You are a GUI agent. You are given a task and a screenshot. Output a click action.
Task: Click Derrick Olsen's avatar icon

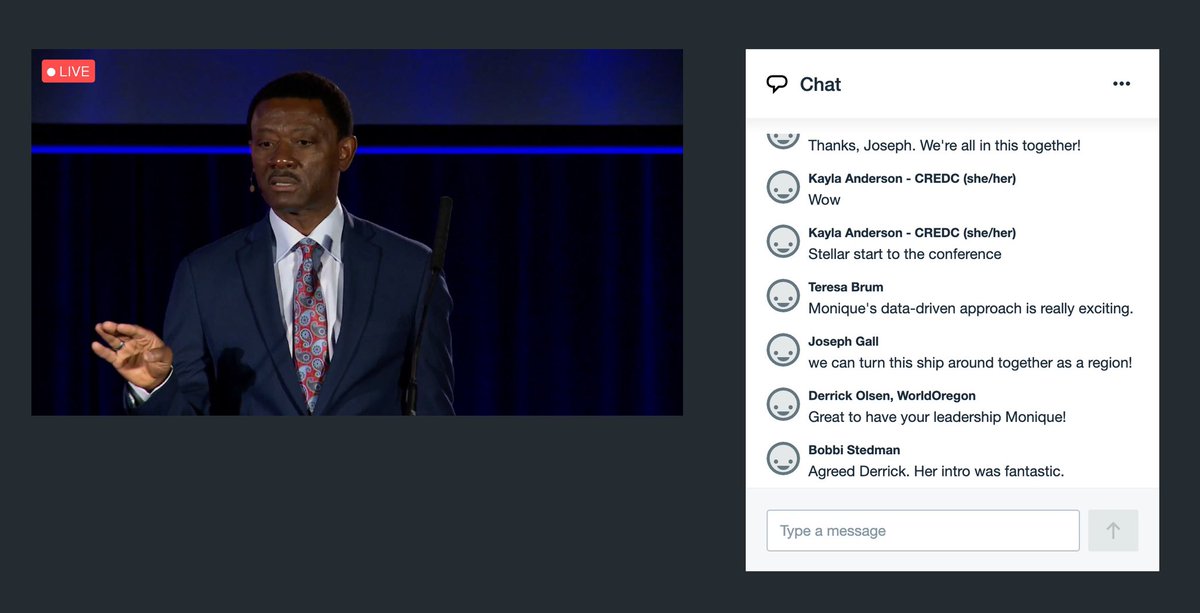coord(783,404)
